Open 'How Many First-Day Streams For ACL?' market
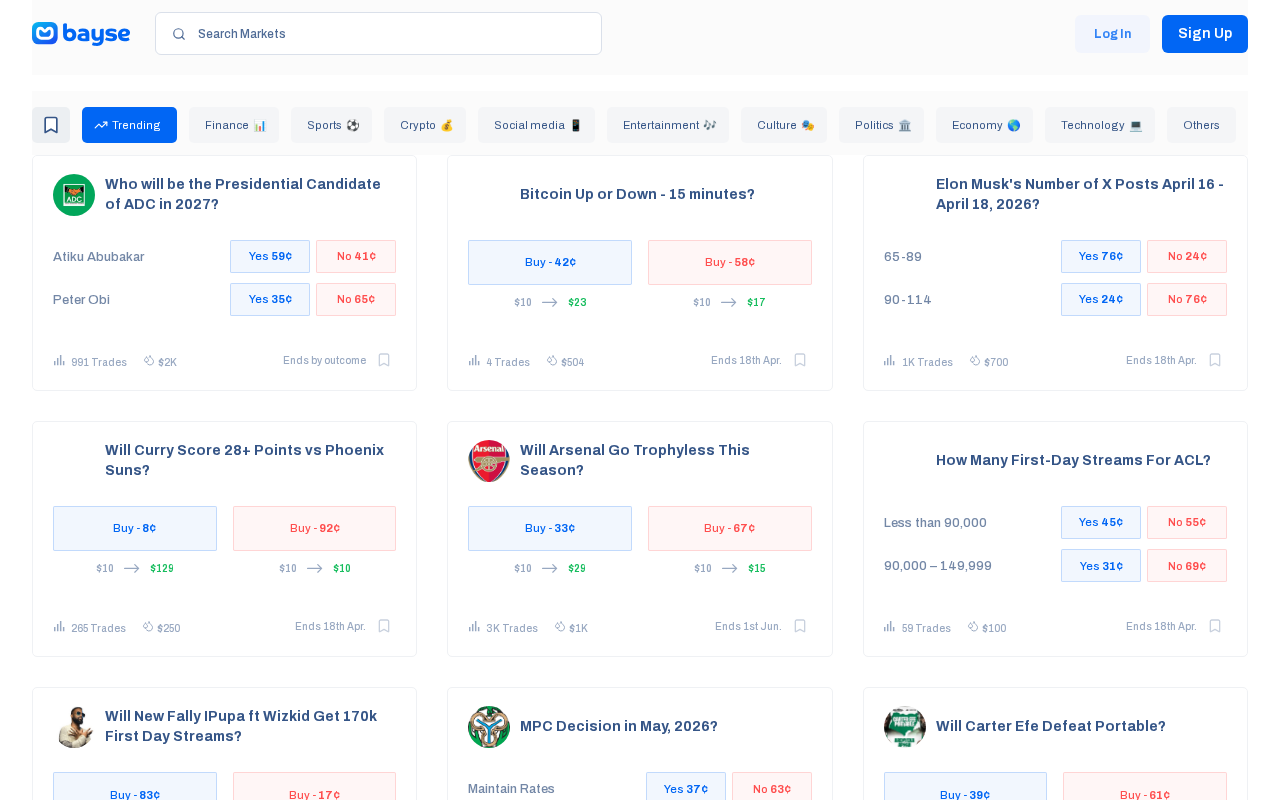Screen dimensions: 1280x800 [1073, 461]
